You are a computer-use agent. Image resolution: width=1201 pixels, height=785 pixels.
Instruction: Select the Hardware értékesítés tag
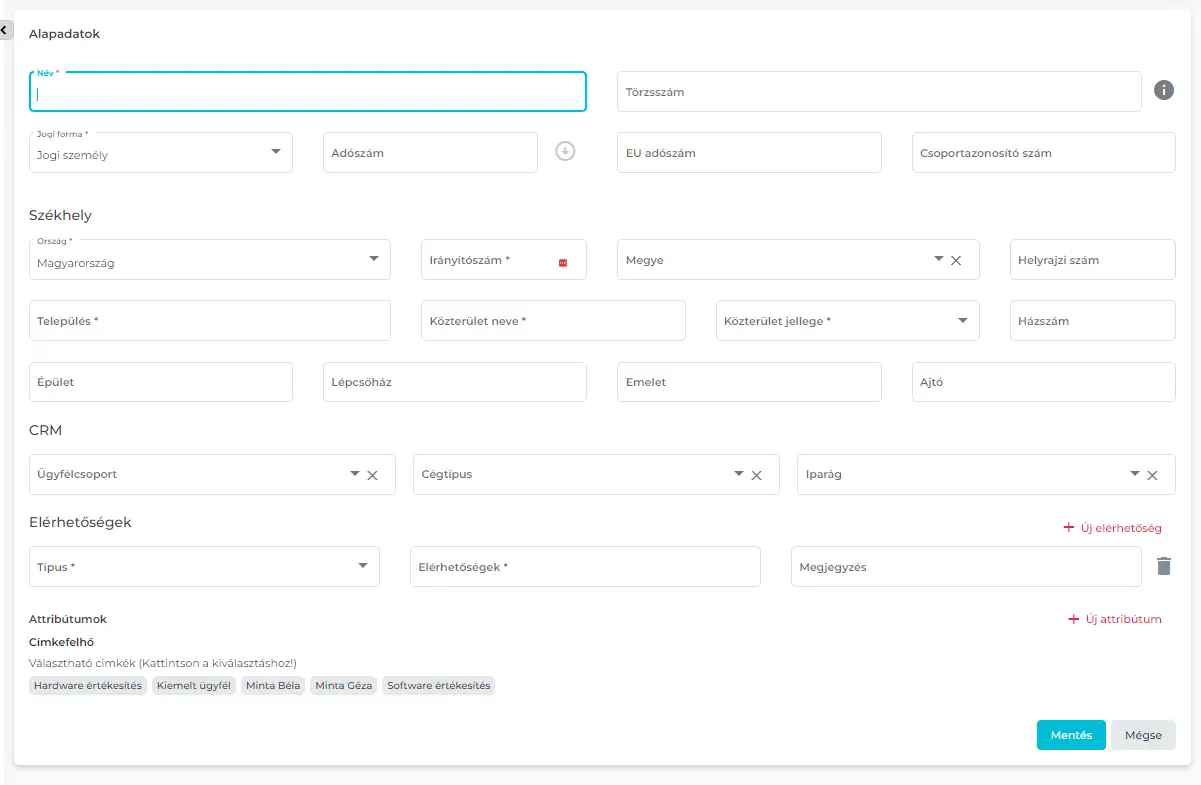point(88,686)
